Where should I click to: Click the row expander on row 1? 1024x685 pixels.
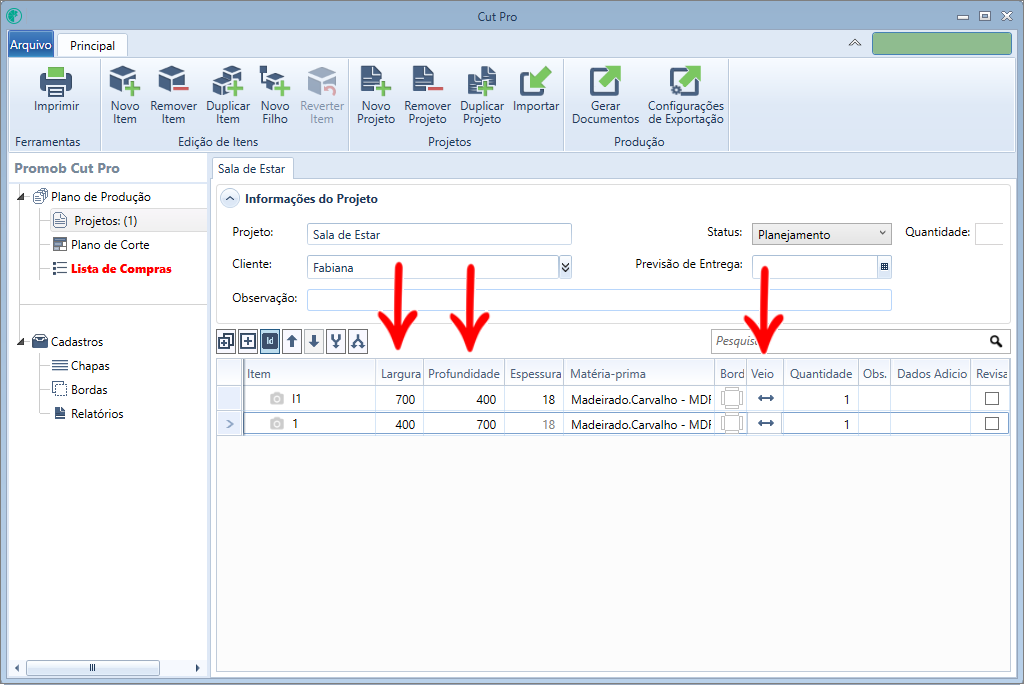pos(229,424)
